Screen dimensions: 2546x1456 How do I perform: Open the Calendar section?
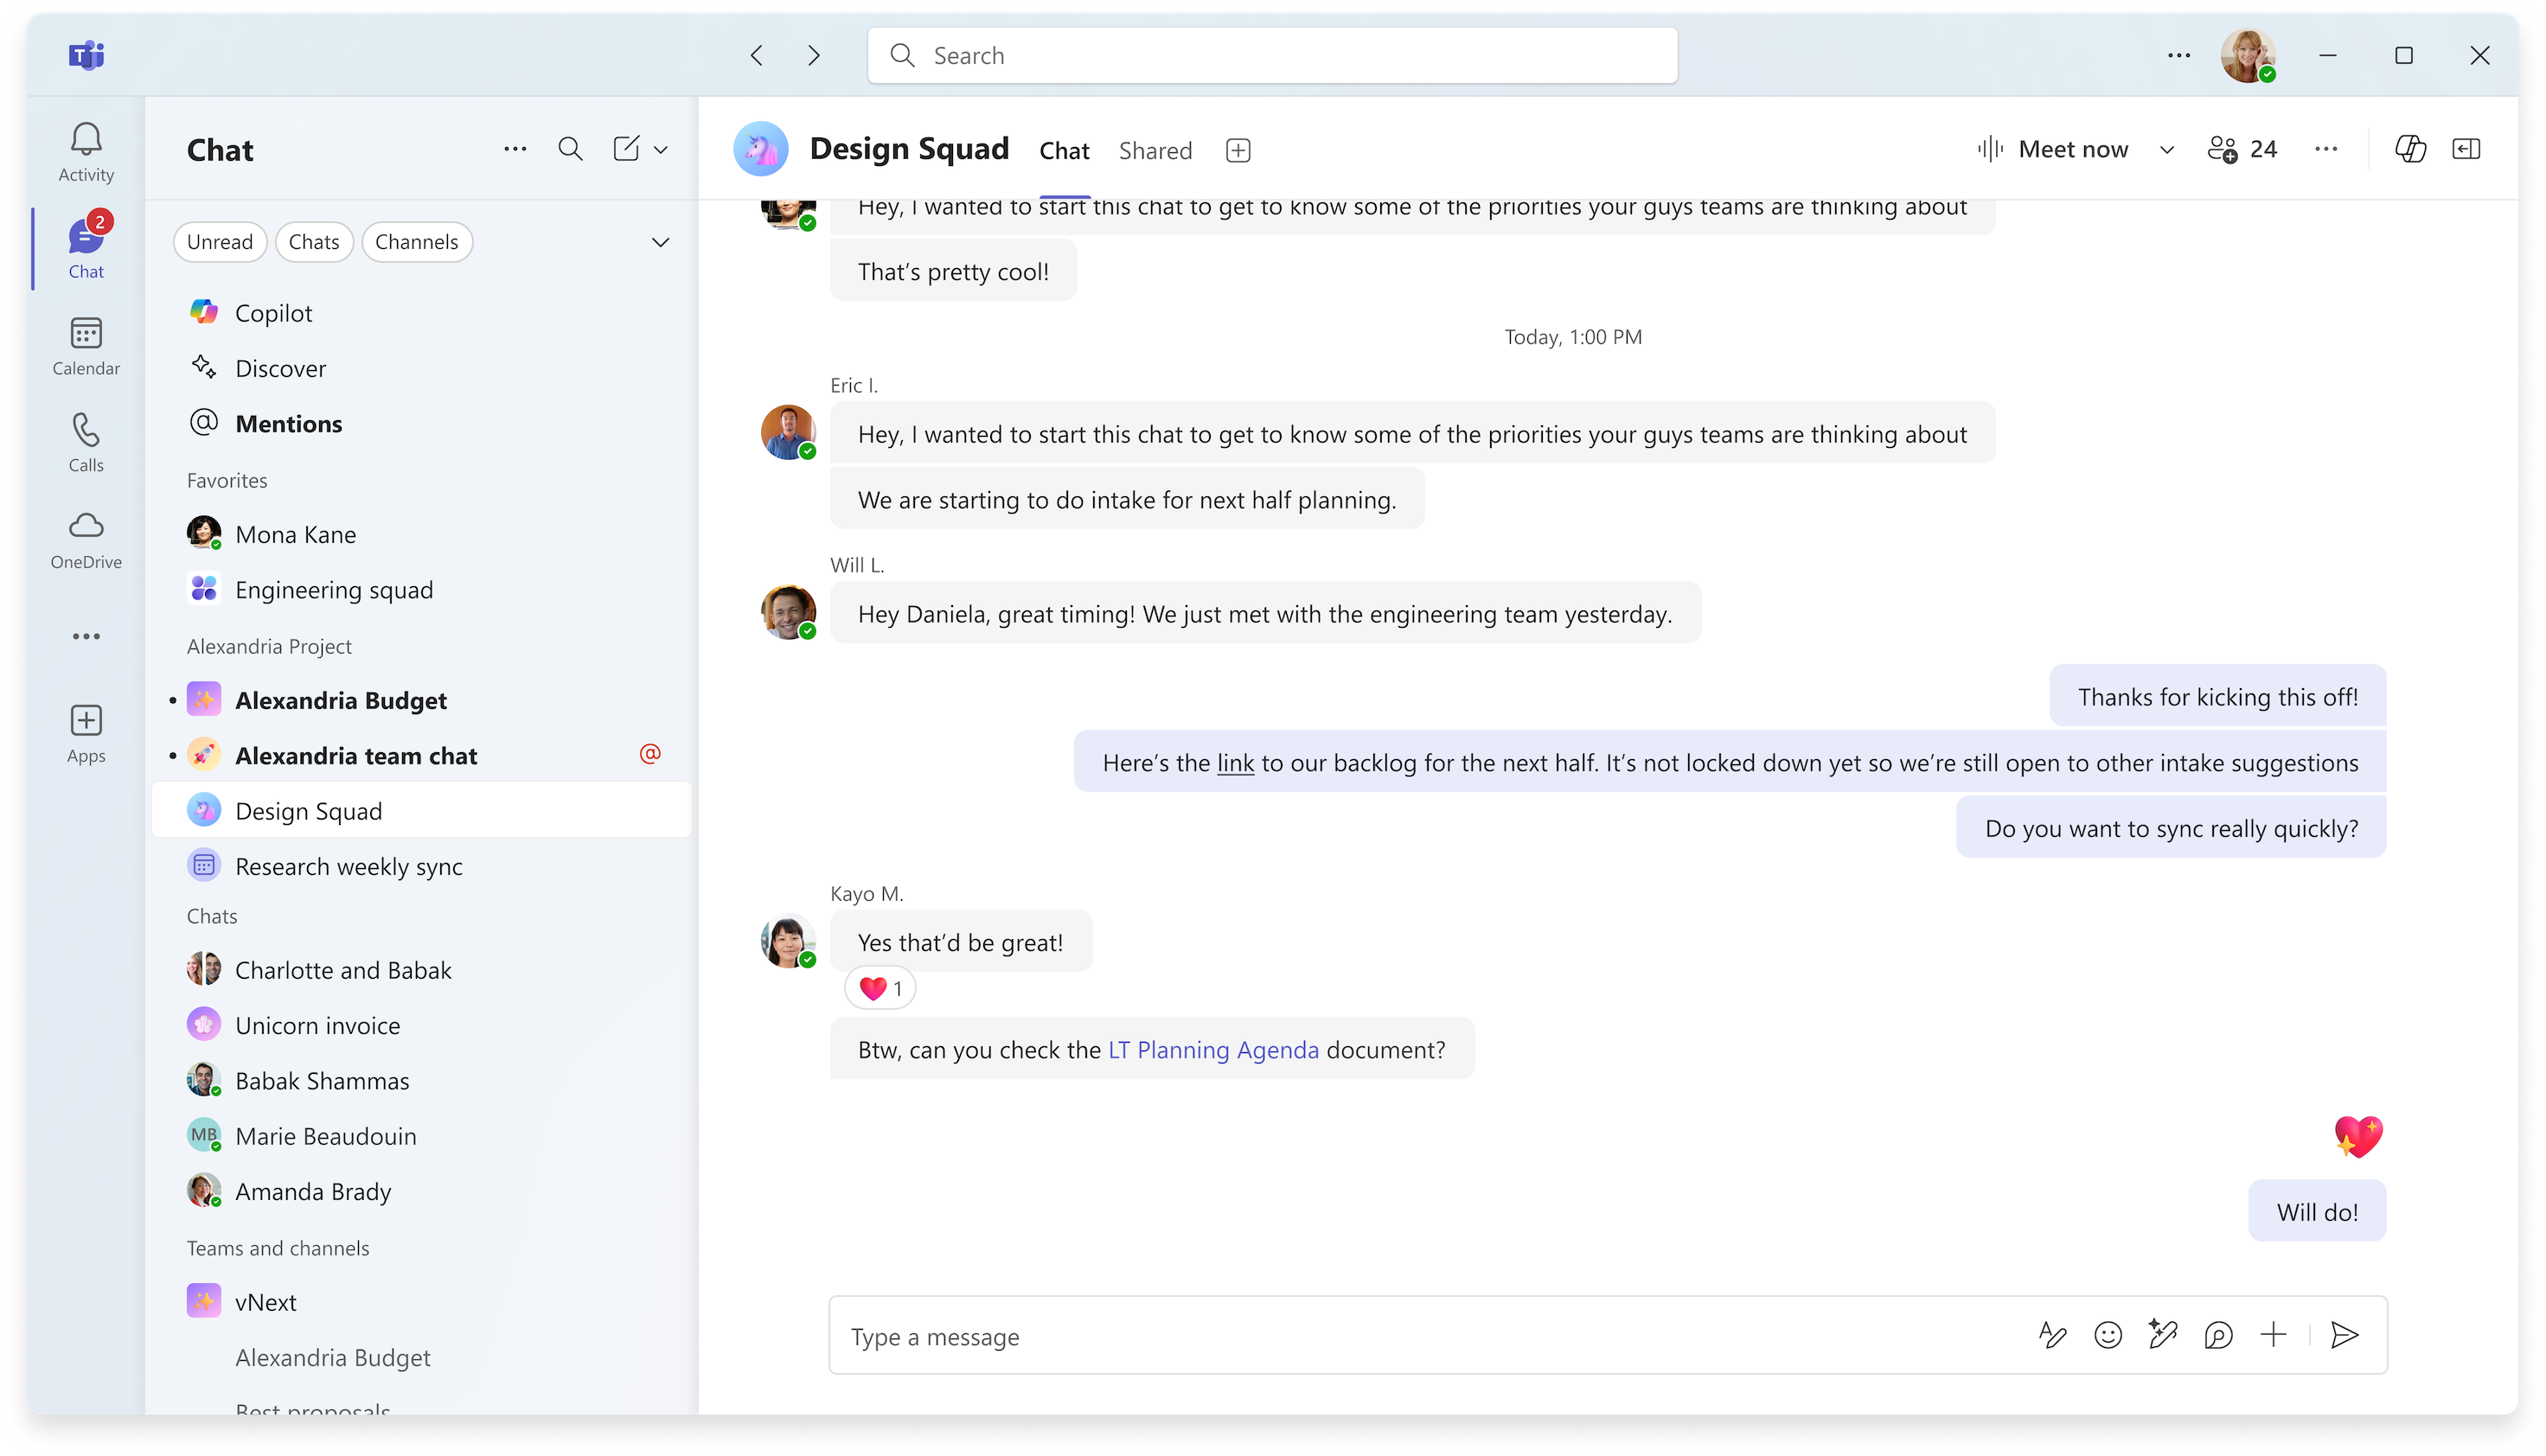point(86,344)
